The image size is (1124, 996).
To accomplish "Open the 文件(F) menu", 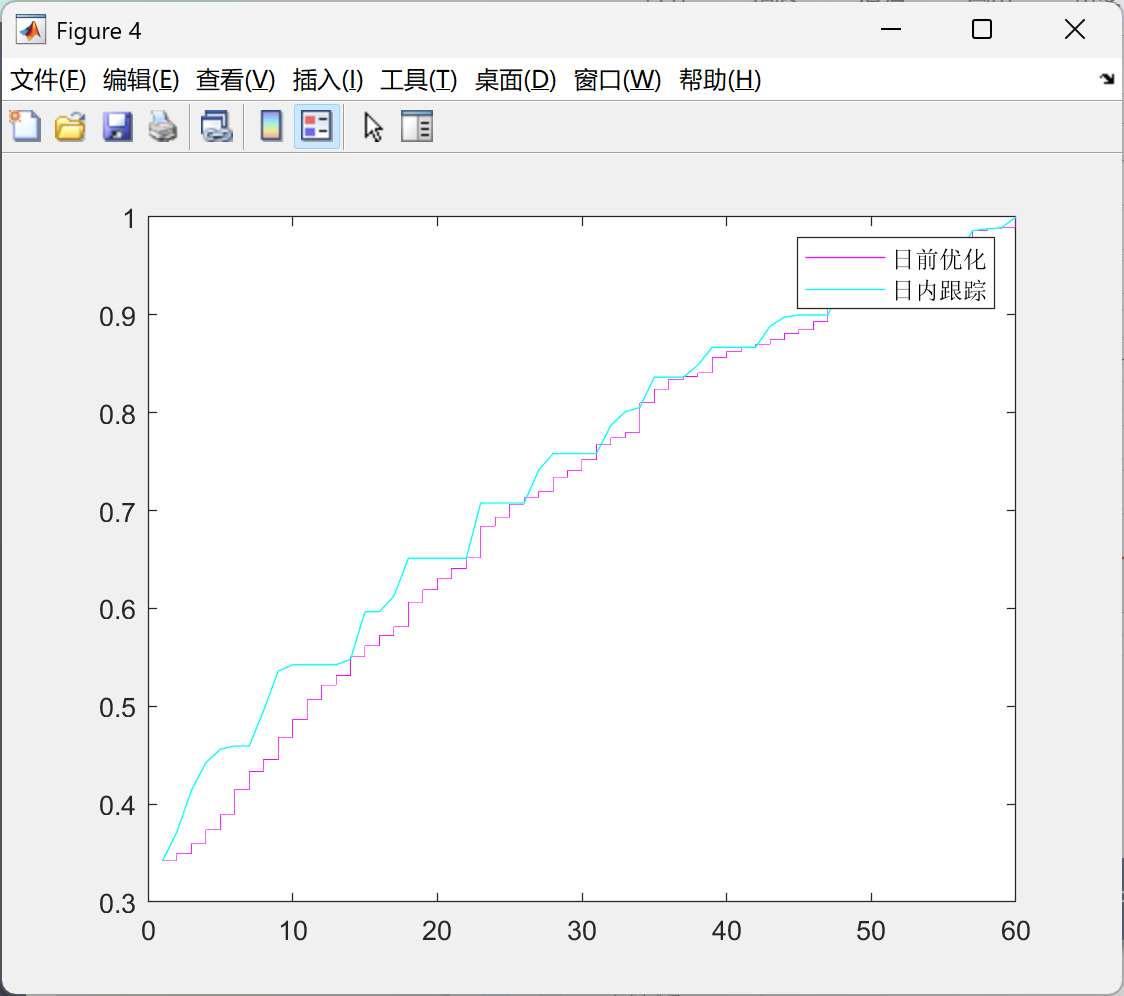I will (48, 80).
